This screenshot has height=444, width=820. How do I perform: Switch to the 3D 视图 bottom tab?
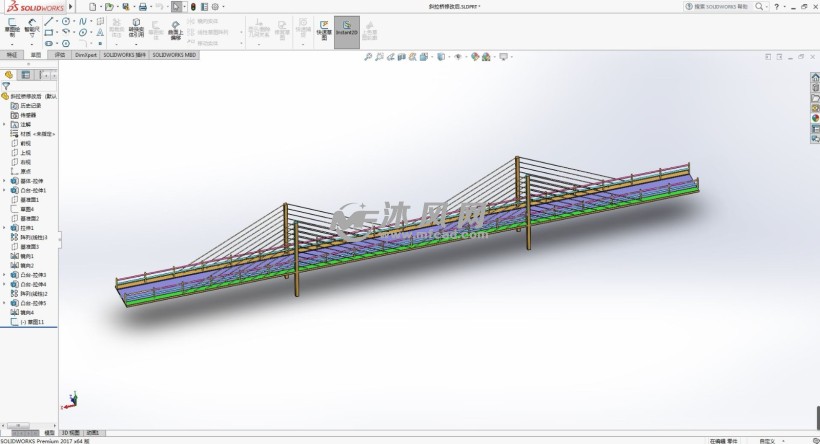[x=71, y=432]
